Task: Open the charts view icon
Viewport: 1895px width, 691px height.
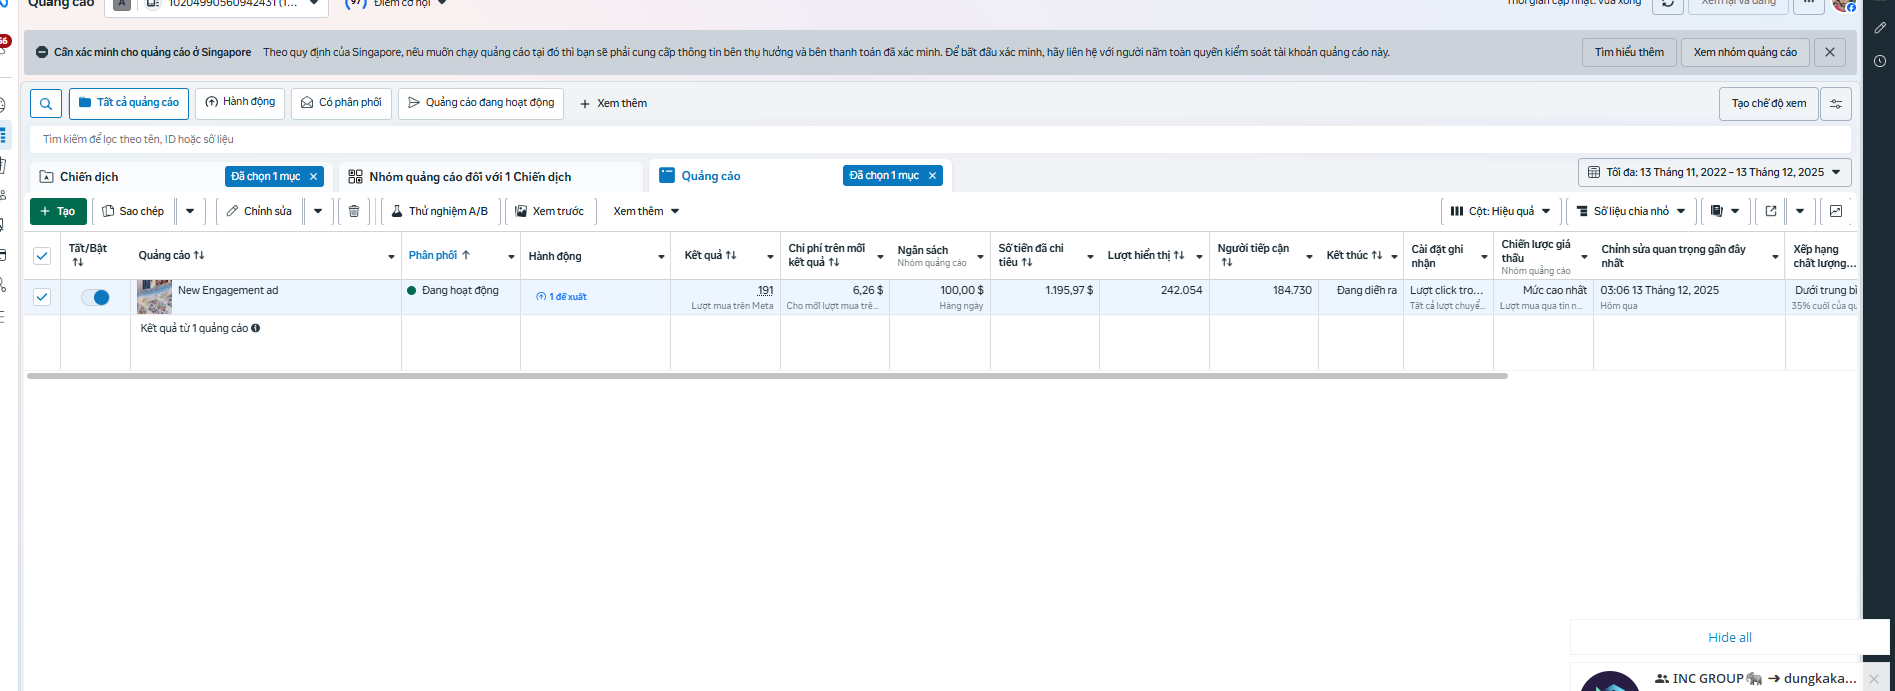Action: (1836, 211)
